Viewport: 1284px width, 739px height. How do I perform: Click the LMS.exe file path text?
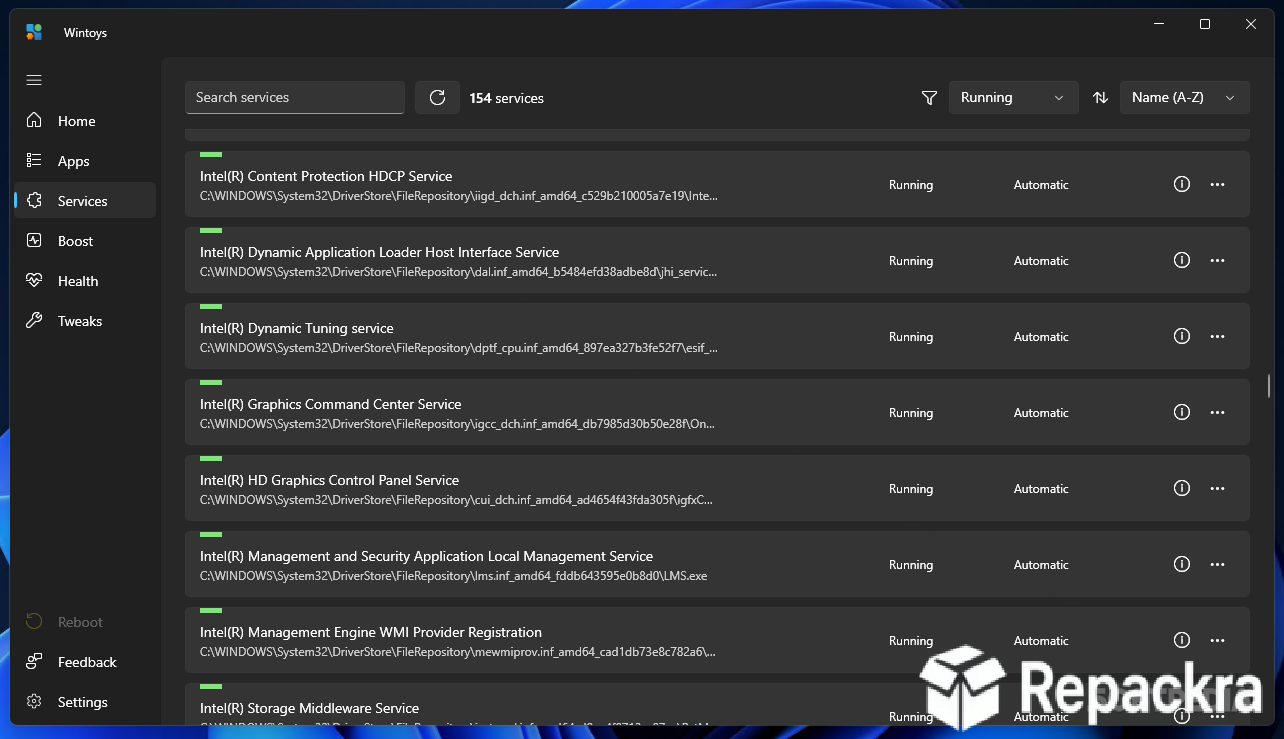453,576
